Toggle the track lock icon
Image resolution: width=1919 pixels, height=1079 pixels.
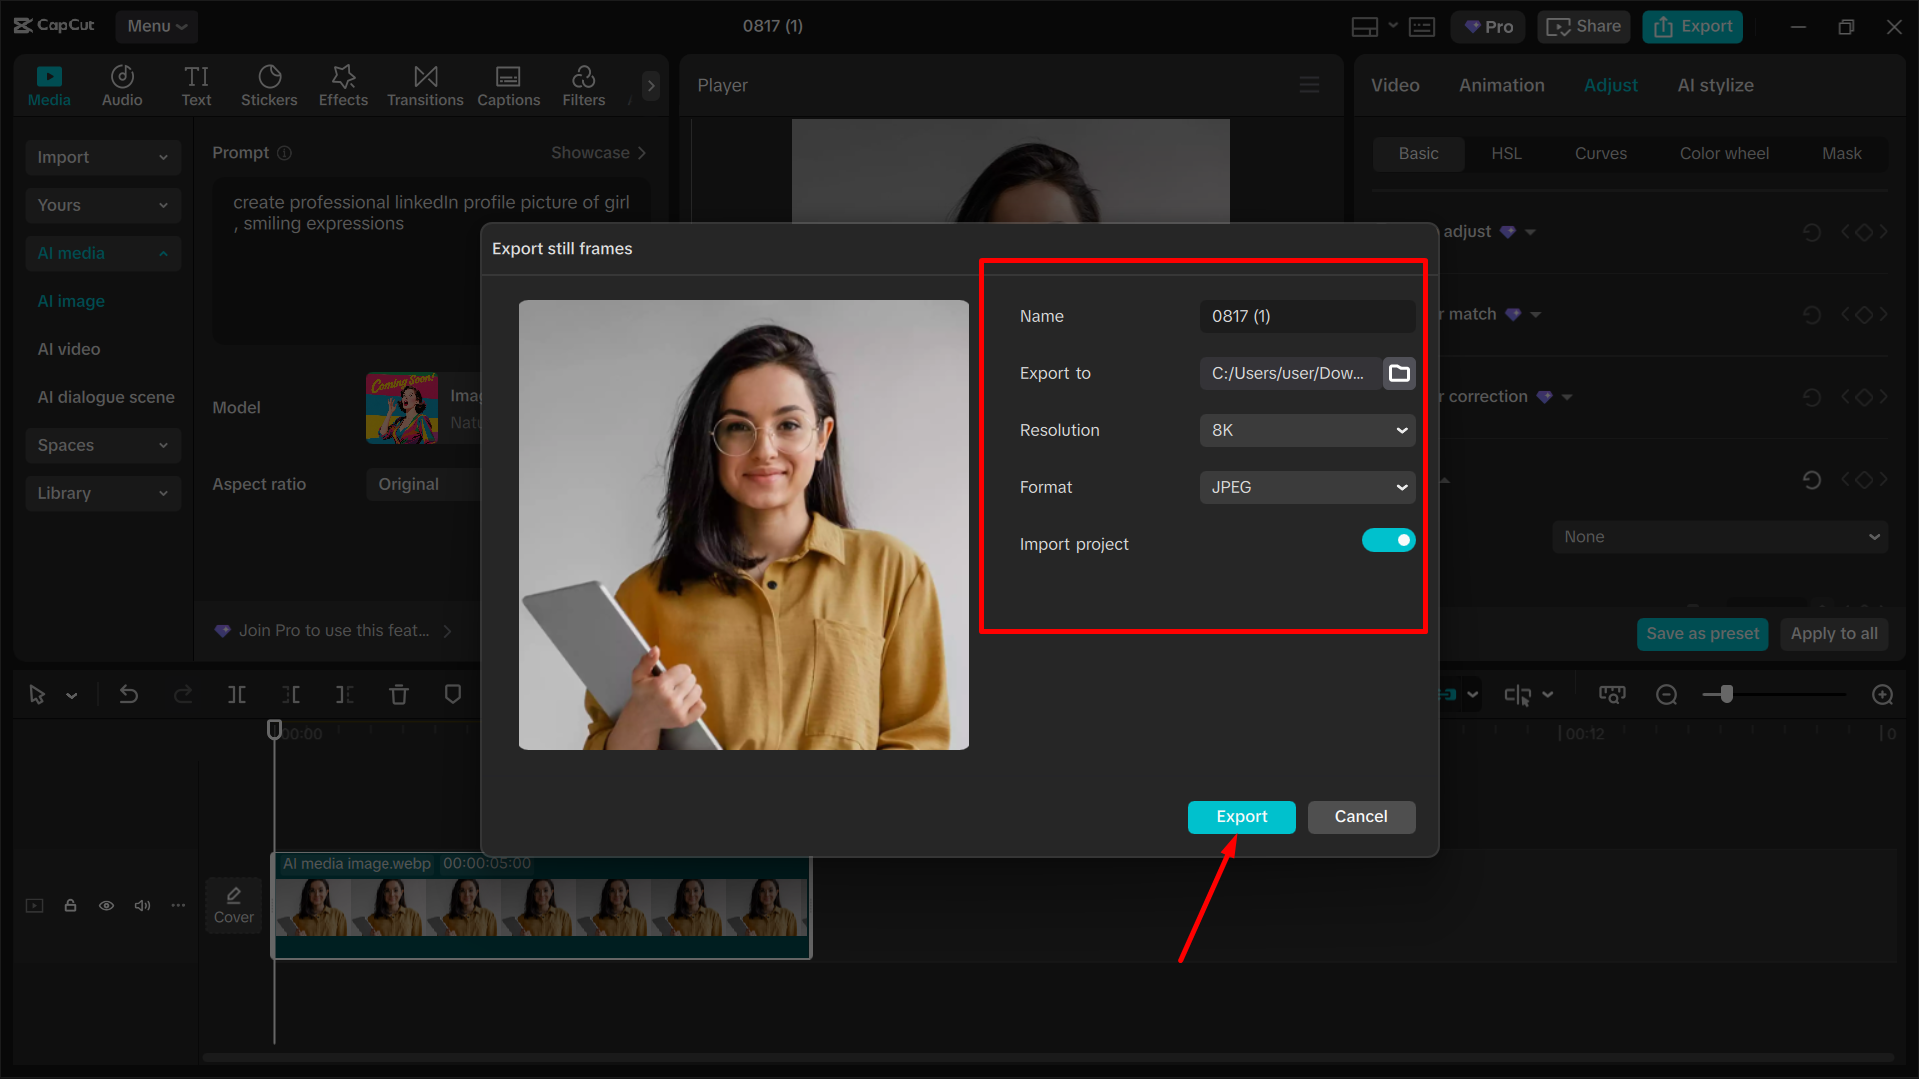(x=70, y=906)
